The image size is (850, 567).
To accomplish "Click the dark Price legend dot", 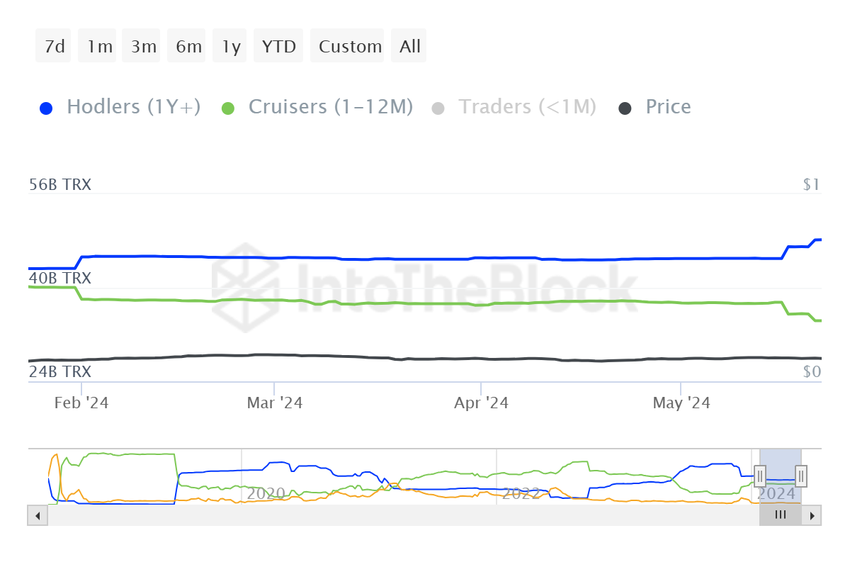I will click(x=625, y=108).
